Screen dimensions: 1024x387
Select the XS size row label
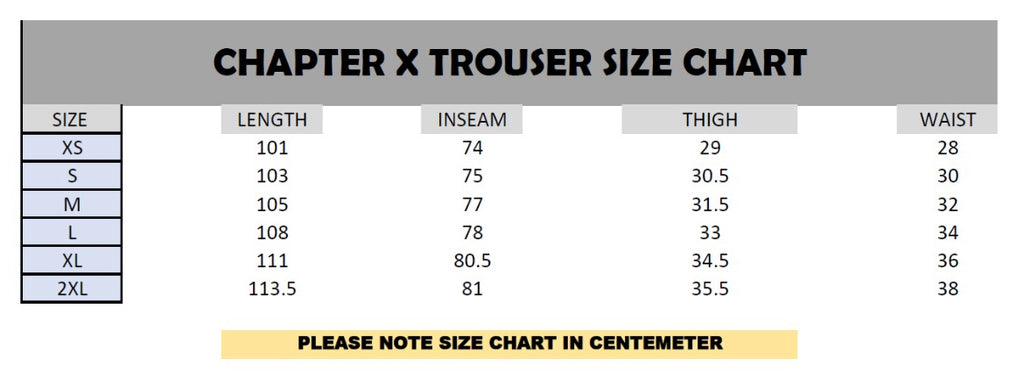tap(72, 148)
